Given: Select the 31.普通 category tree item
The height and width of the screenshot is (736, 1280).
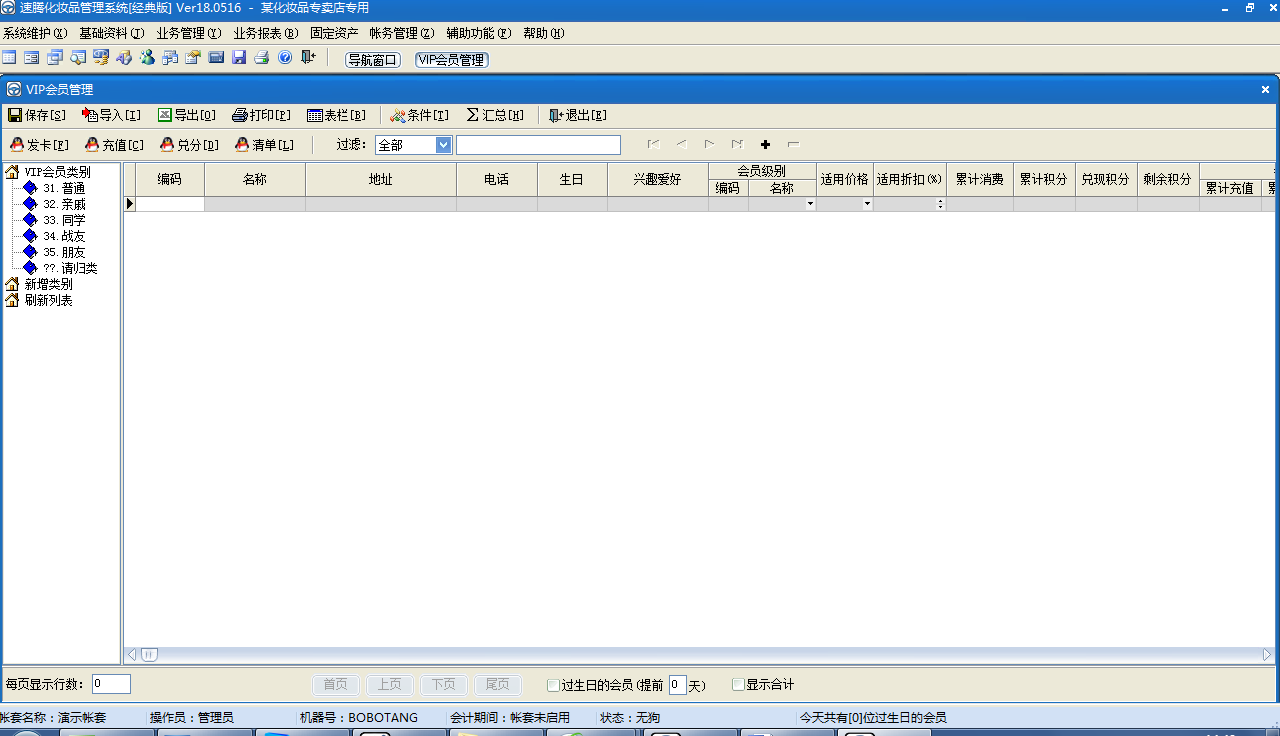Looking at the screenshot, I should [x=64, y=188].
